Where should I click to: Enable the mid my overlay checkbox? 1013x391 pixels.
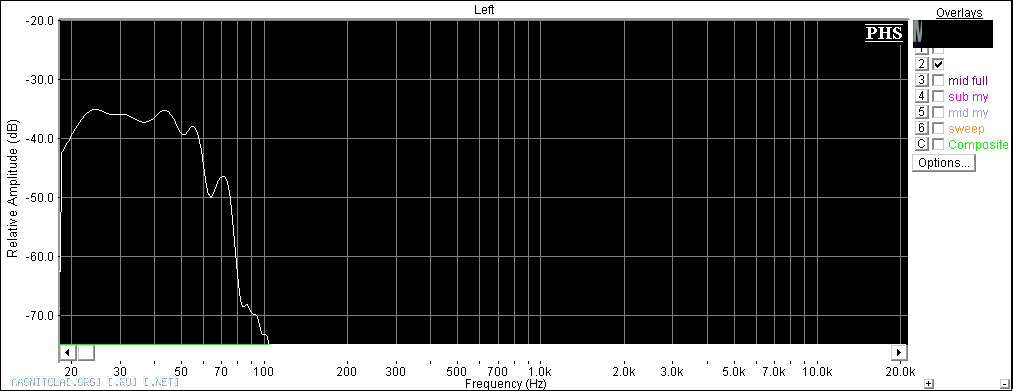(x=938, y=112)
